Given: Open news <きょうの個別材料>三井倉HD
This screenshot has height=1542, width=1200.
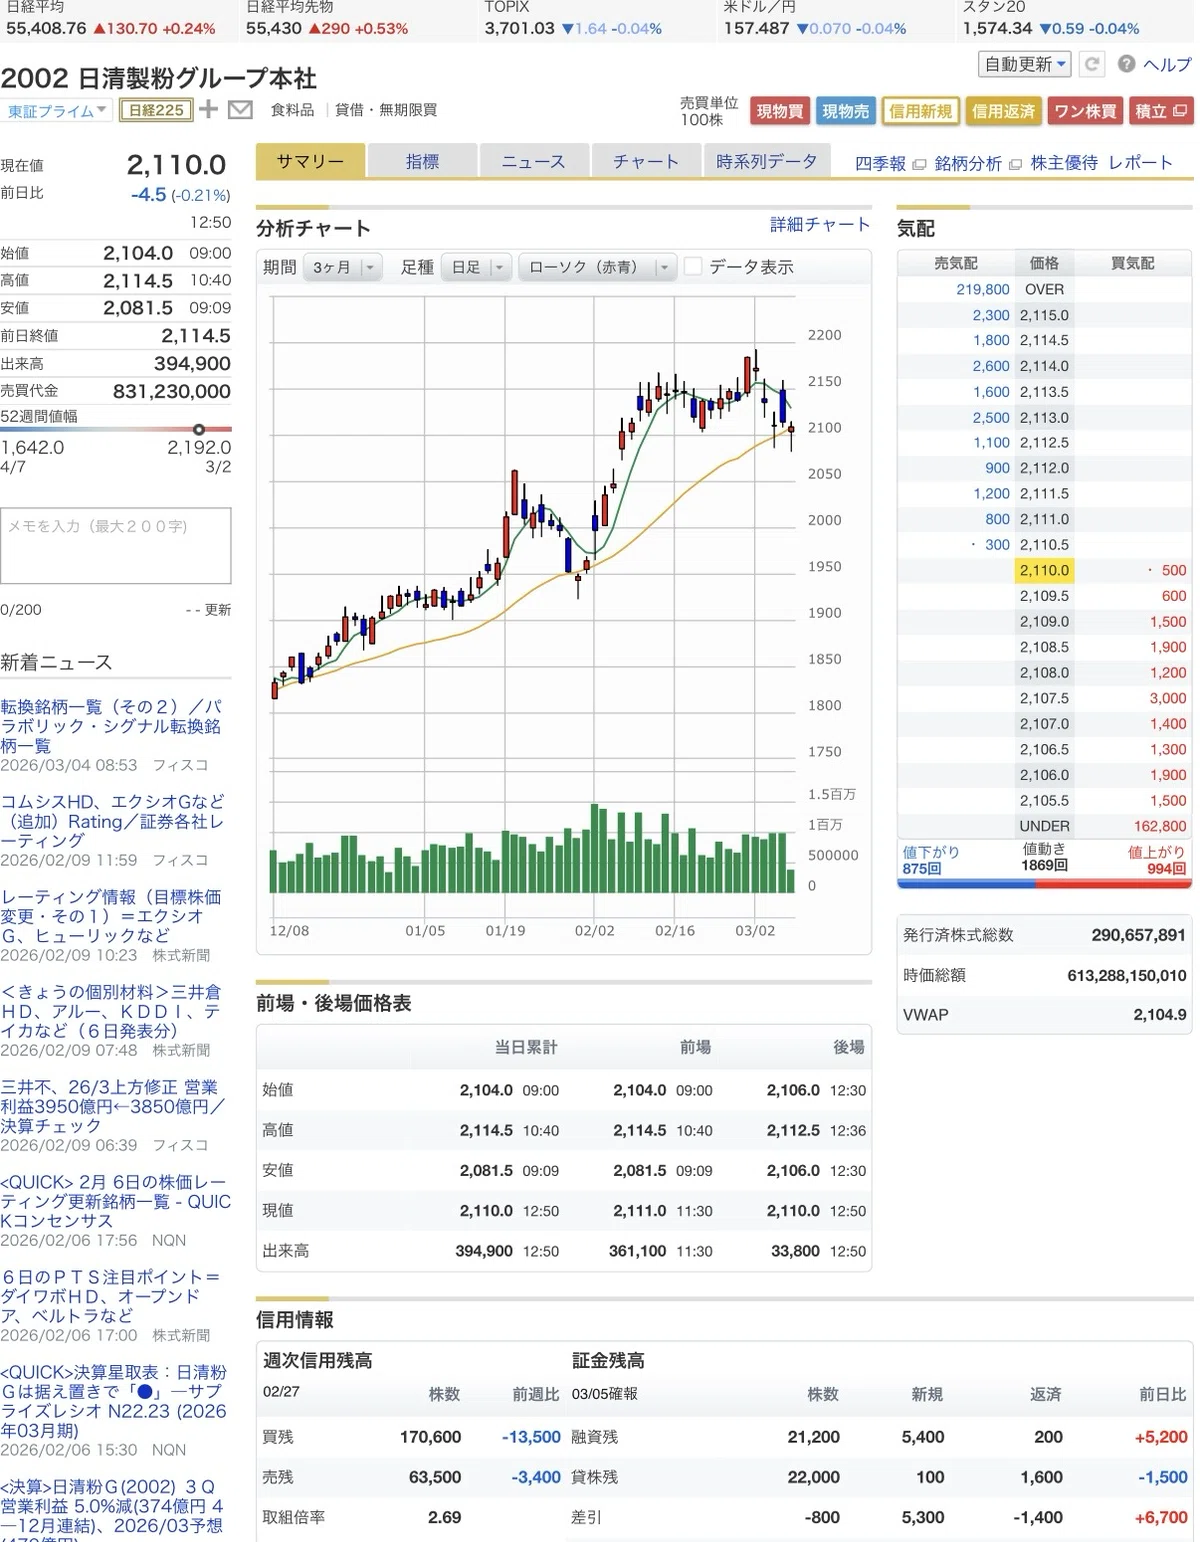Looking at the screenshot, I should (x=112, y=1011).
